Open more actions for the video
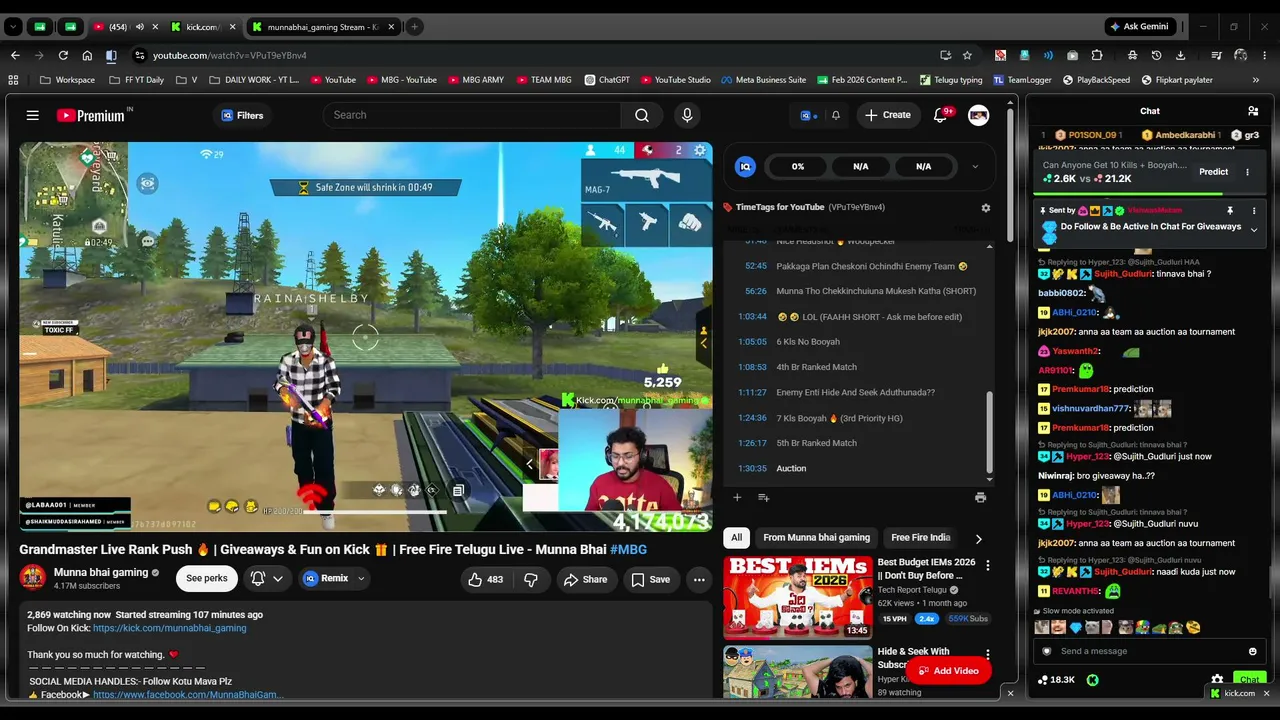 click(x=699, y=579)
